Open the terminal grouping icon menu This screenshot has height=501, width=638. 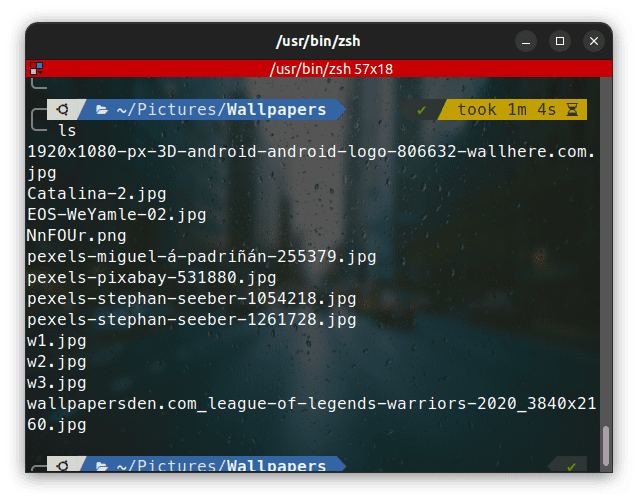point(36,69)
